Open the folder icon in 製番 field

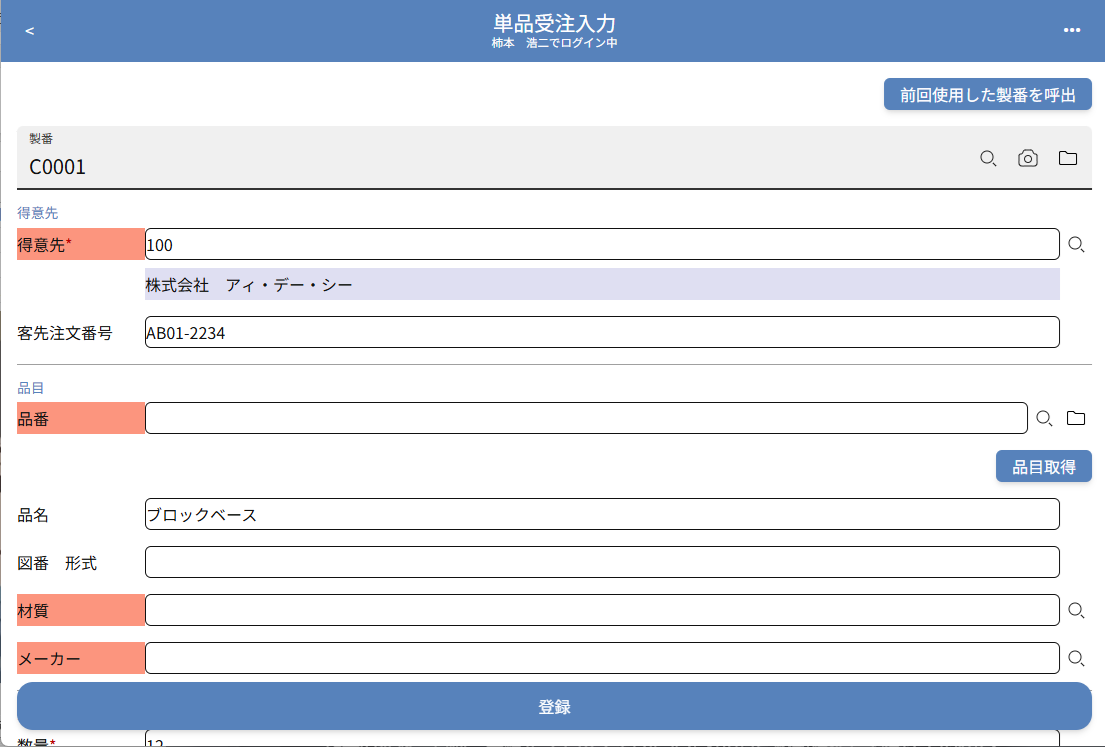(1068, 158)
